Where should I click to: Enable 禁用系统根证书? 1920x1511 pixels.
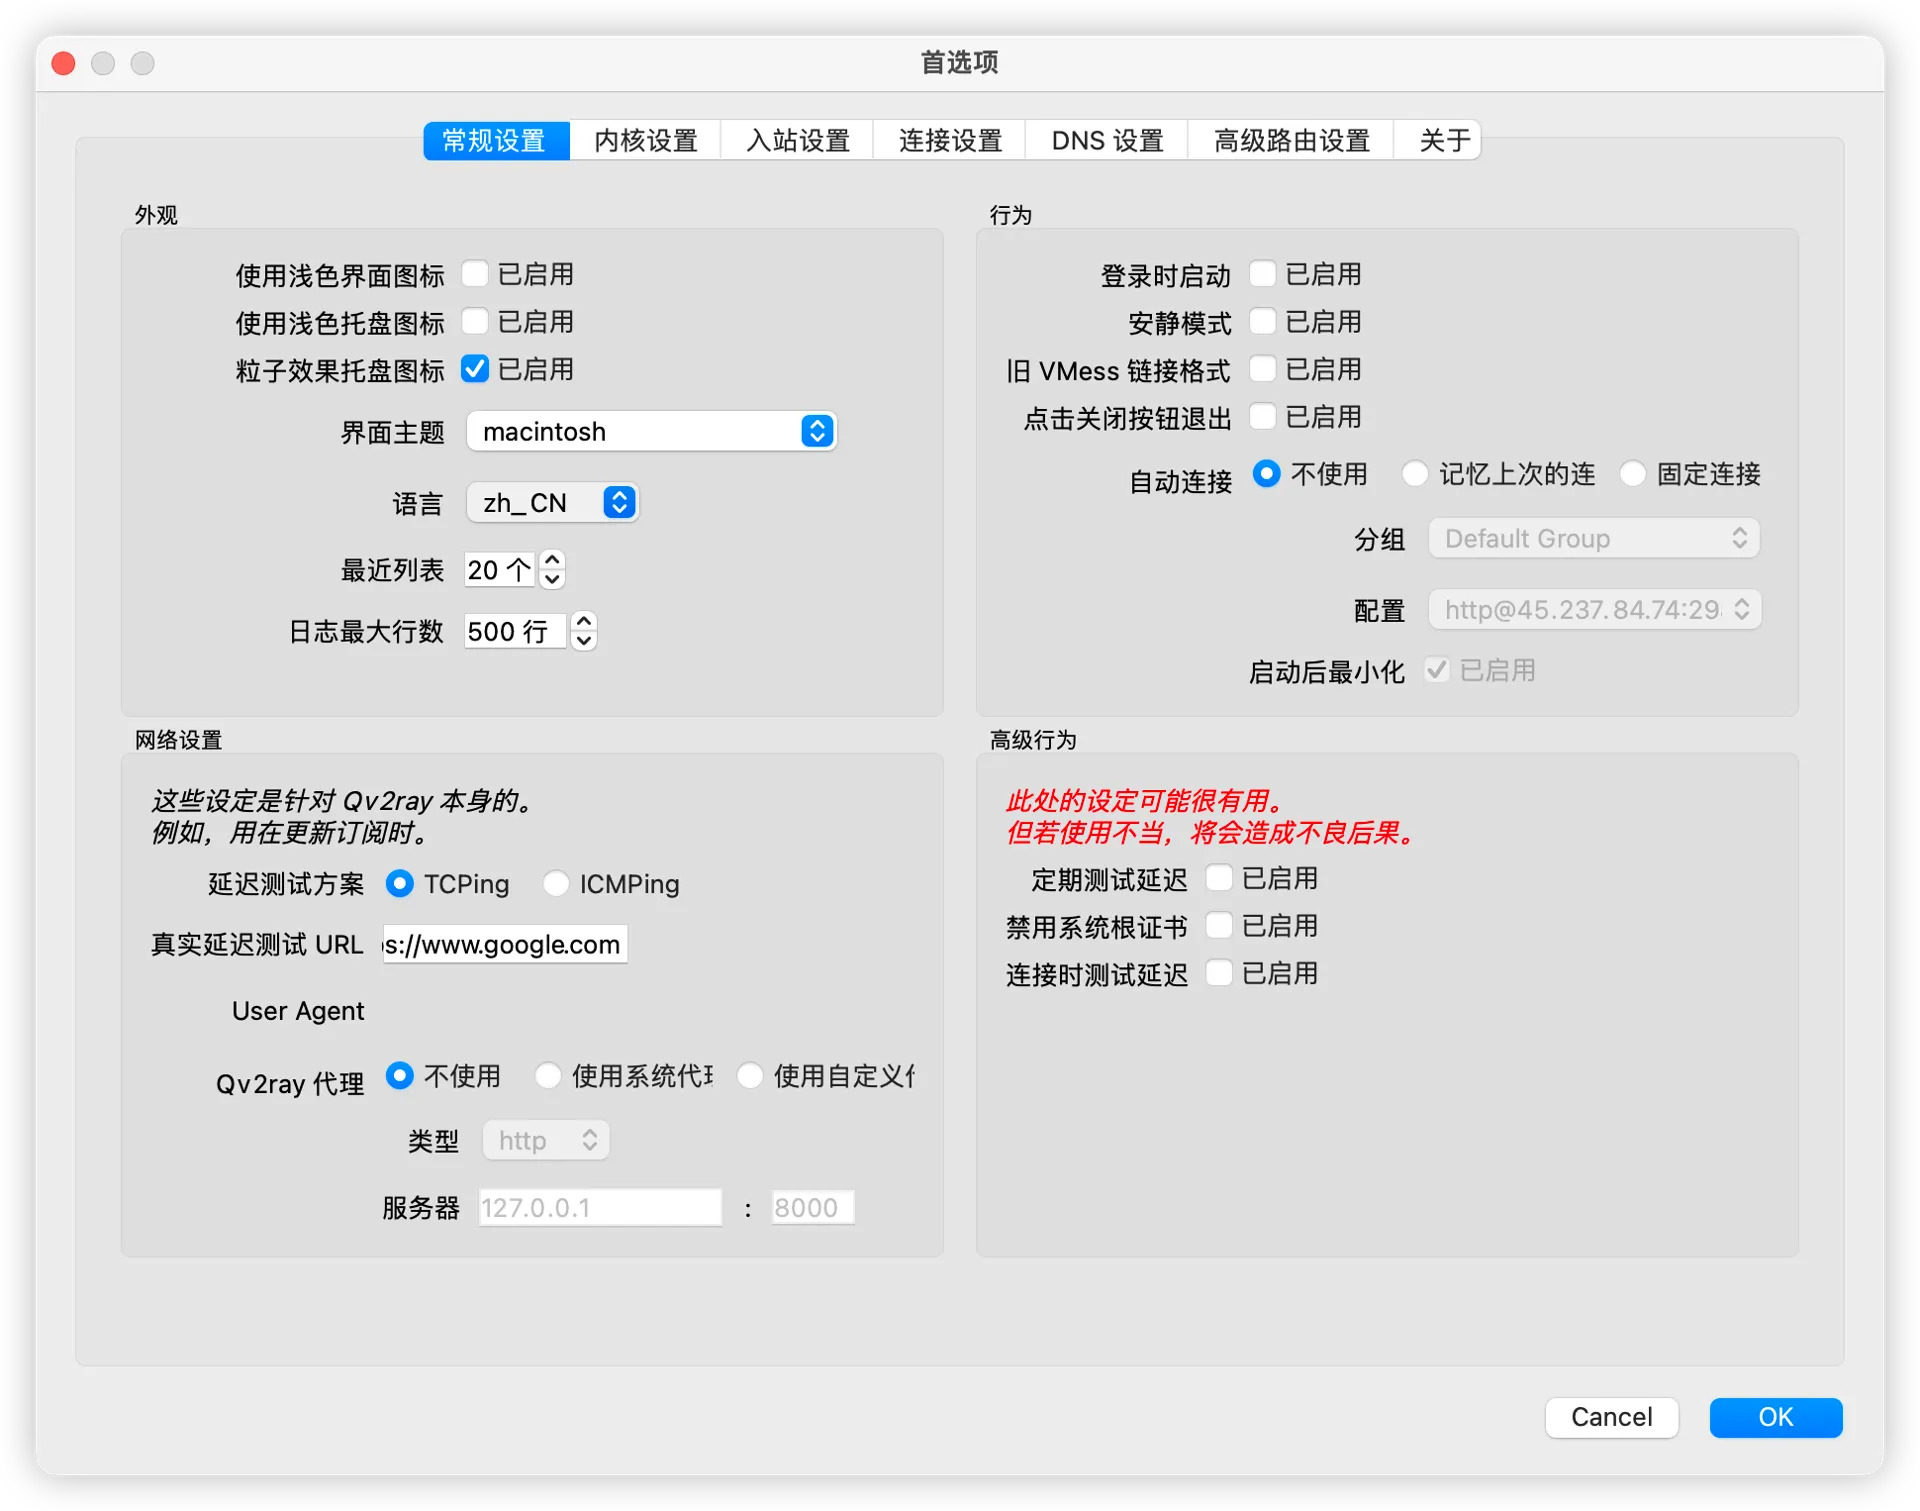1219,926
